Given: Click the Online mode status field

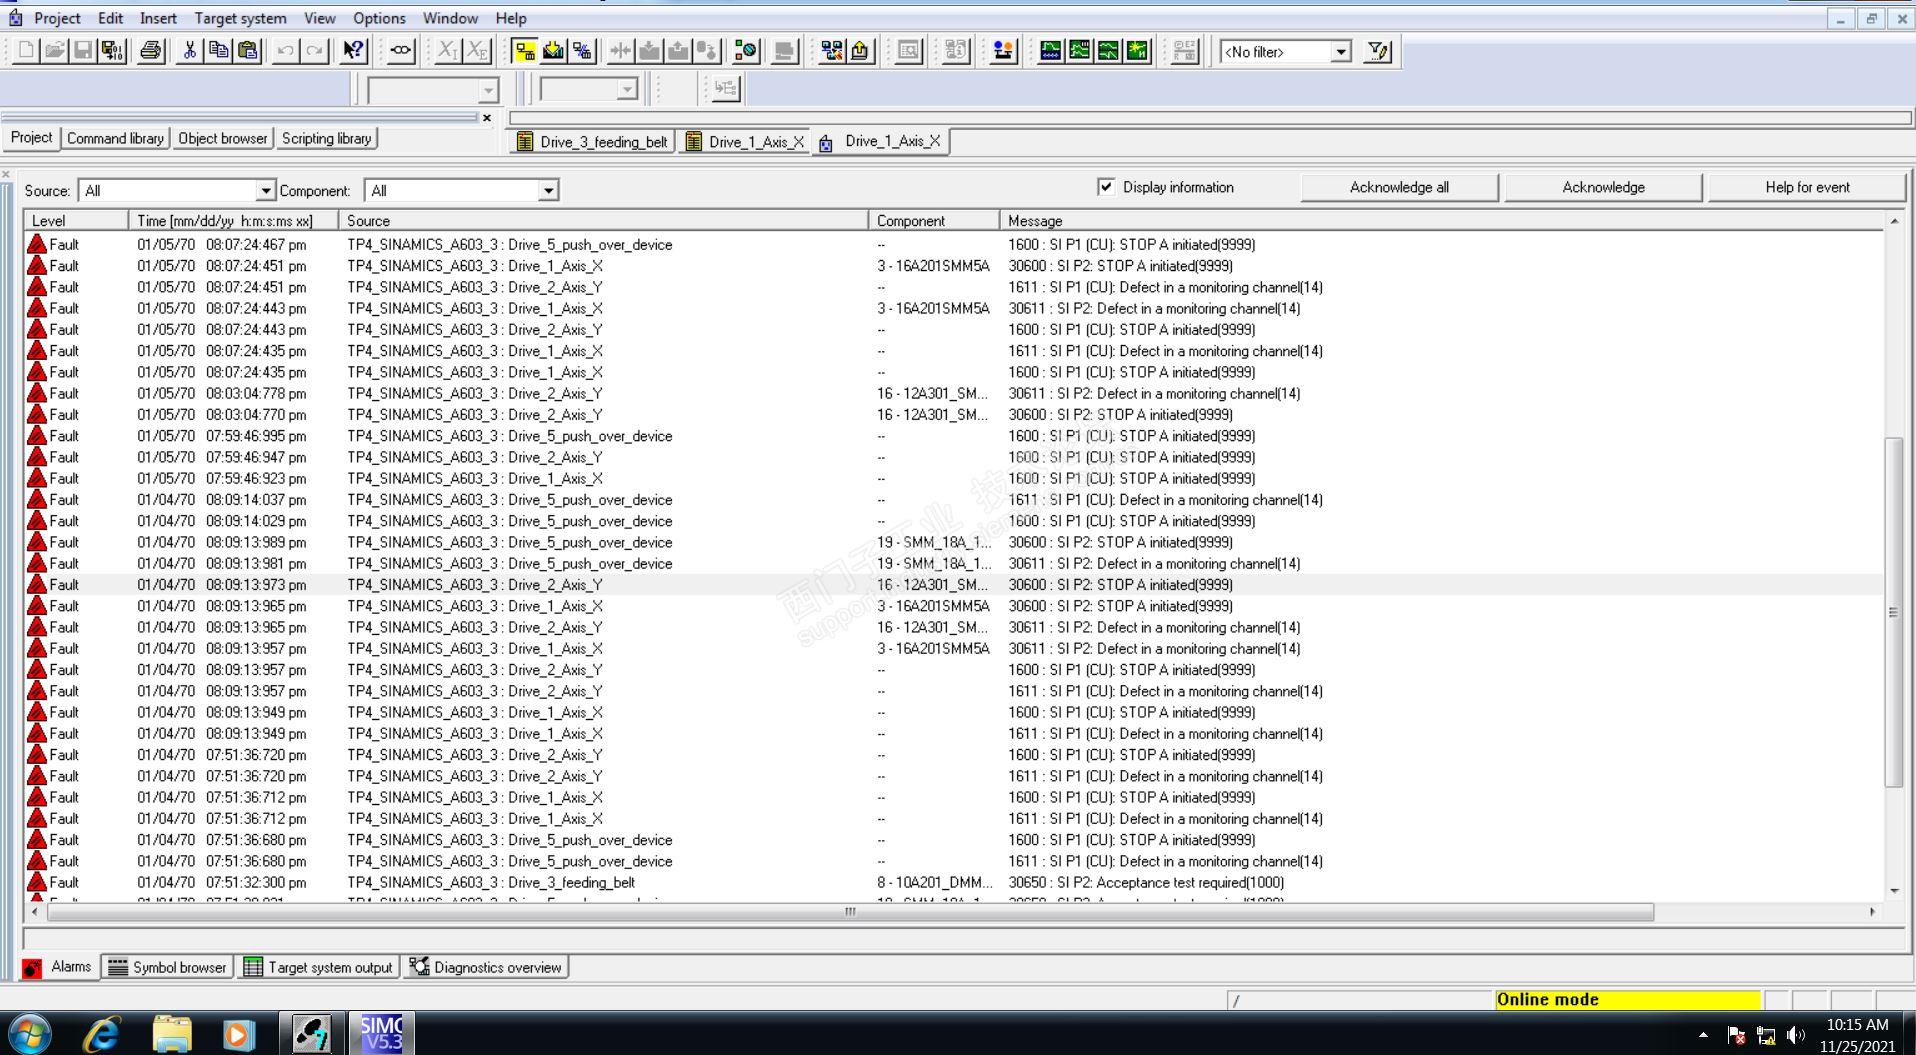Looking at the screenshot, I should pyautogui.click(x=1627, y=999).
